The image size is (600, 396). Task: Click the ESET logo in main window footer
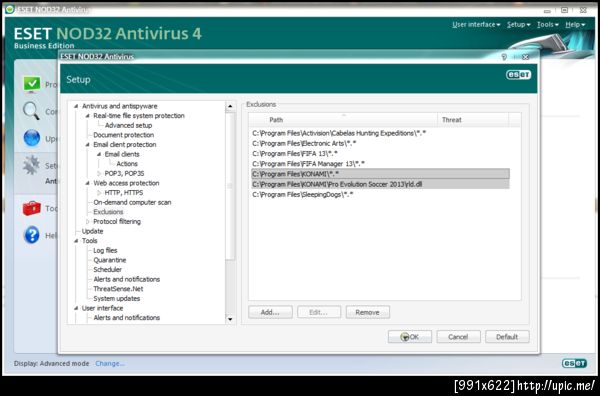574,363
